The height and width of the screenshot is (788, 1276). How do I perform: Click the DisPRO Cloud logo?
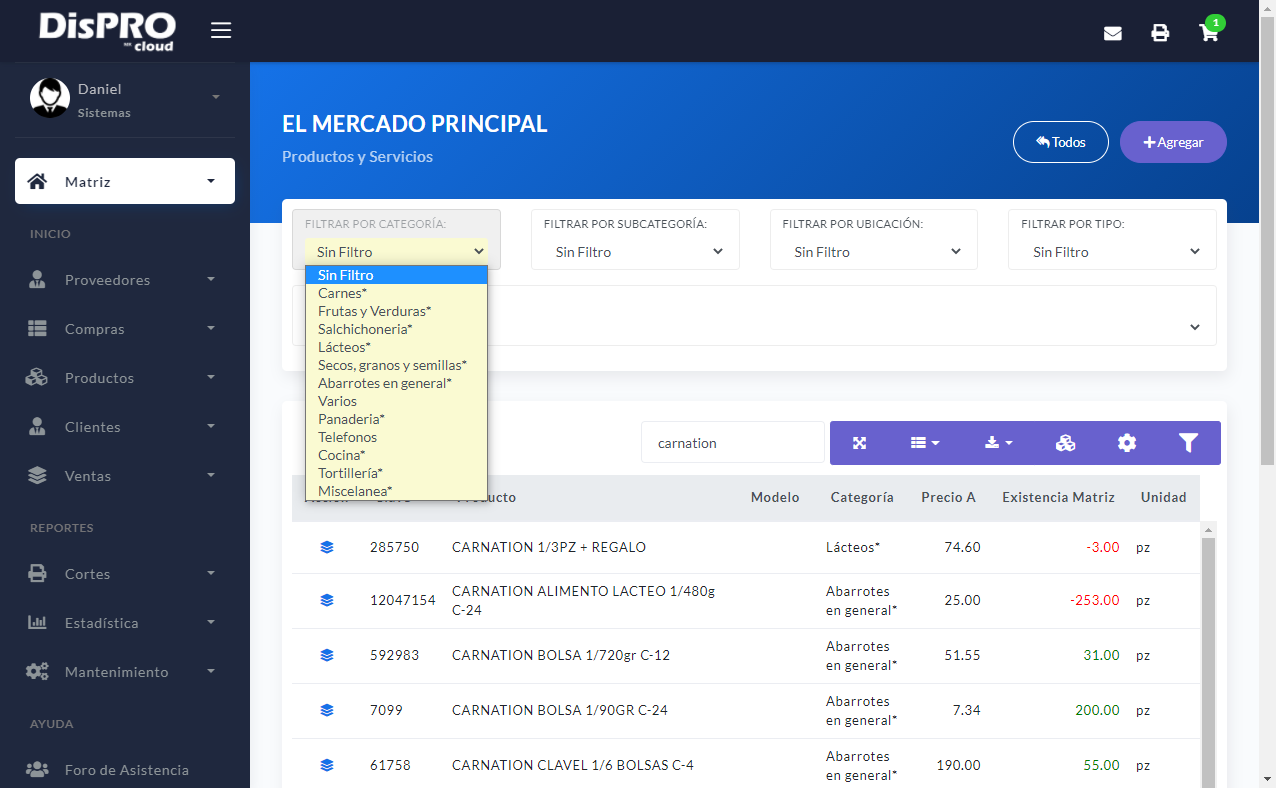[107, 30]
